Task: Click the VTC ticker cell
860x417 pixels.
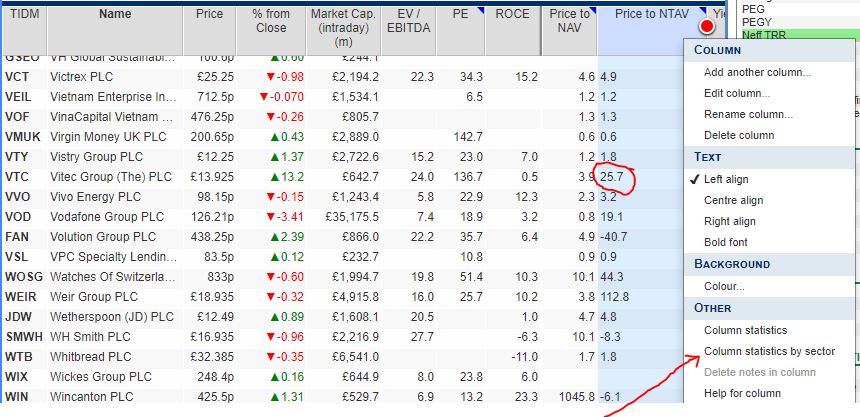Action: click(x=16, y=177)
